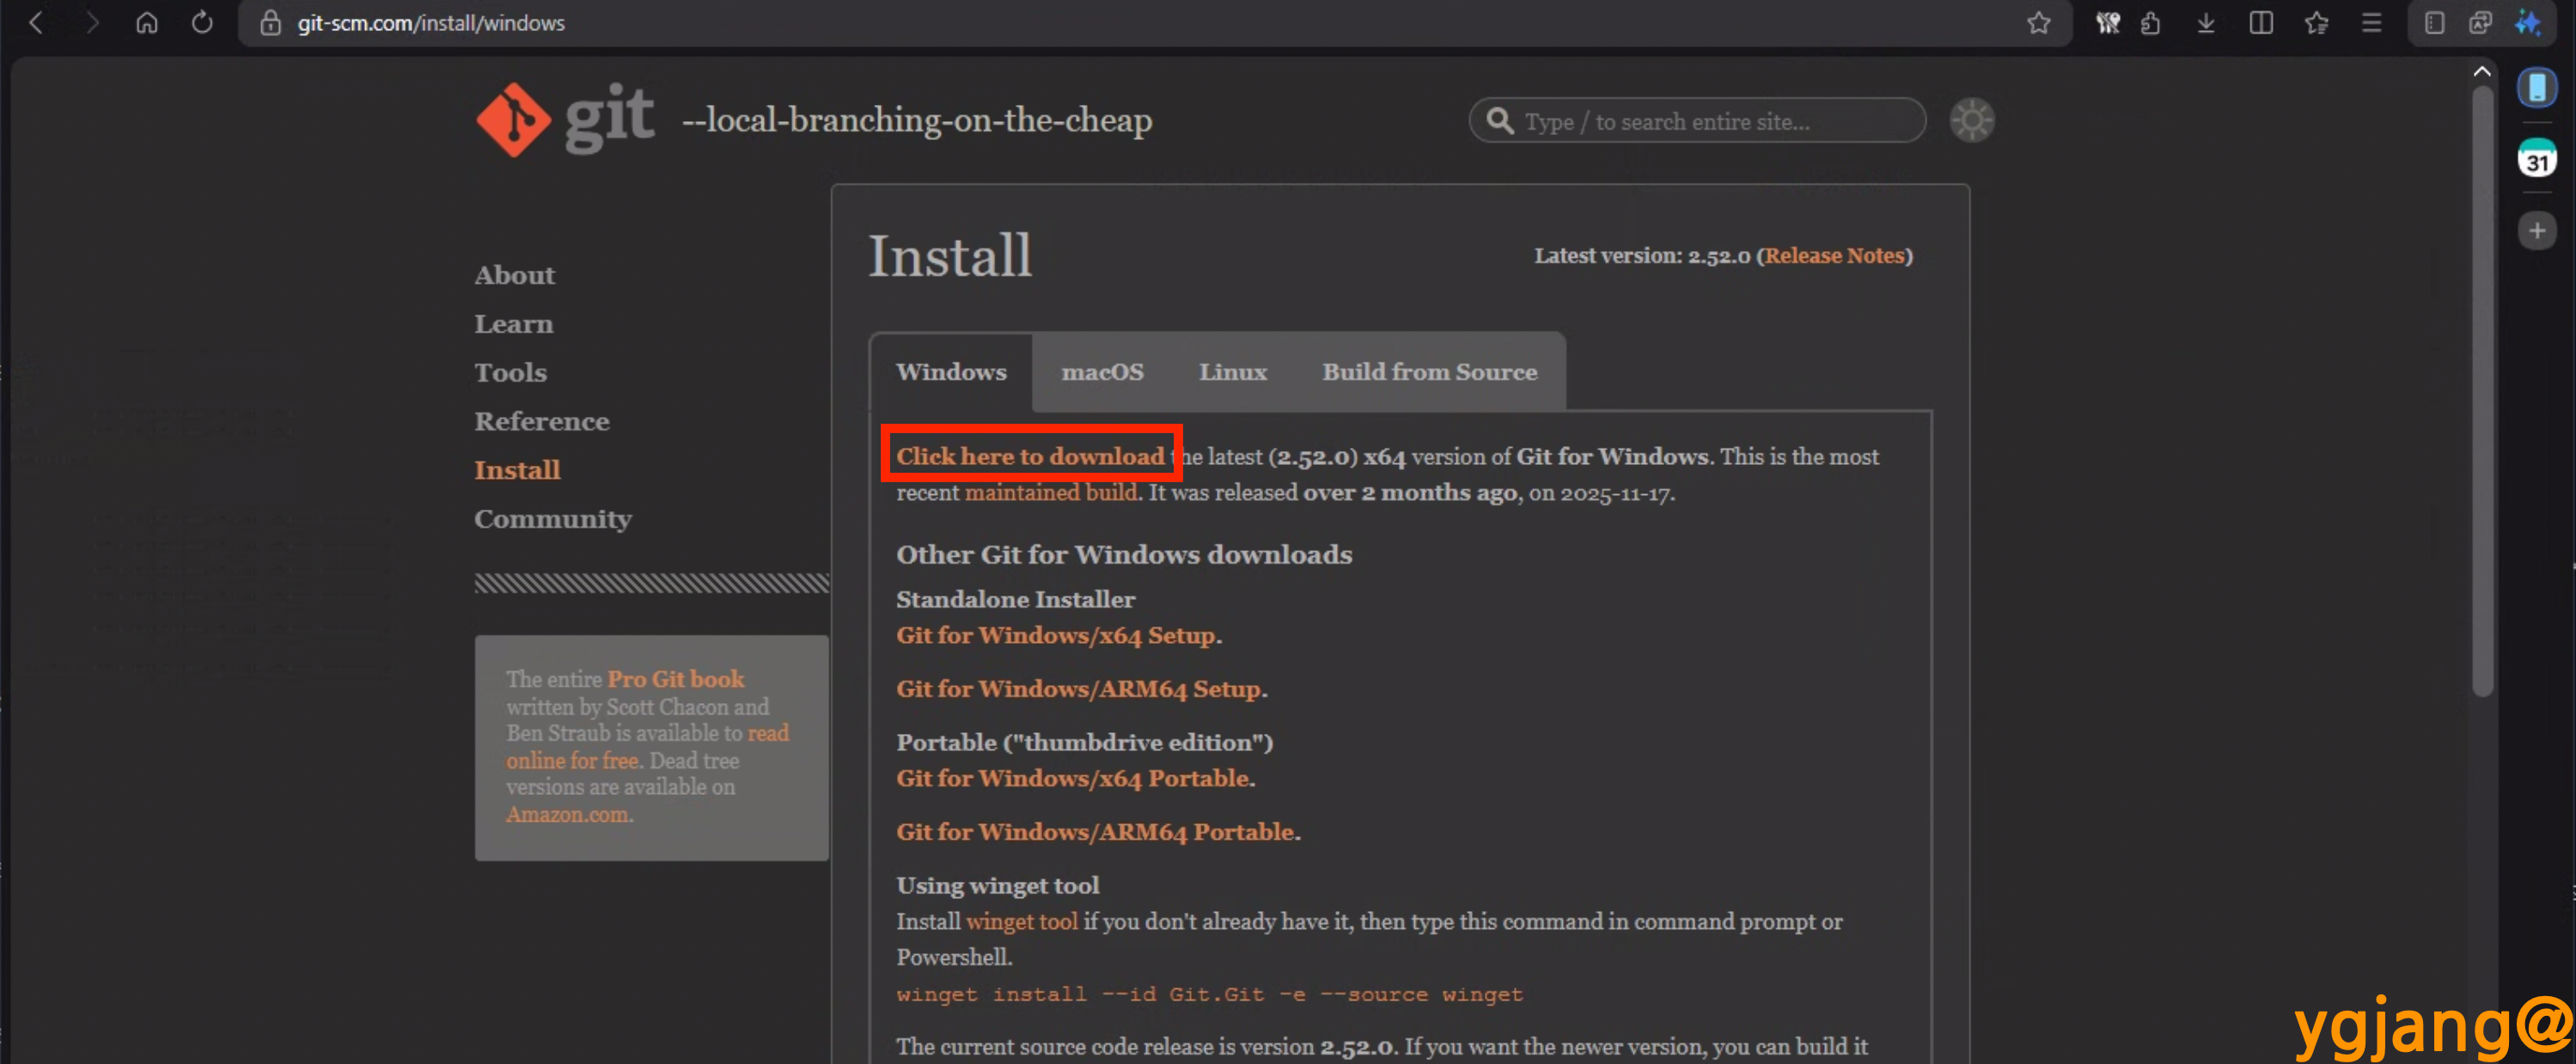Click the 'Click here to download' link
2576x1064 pixels.
pyautogui.click(x=1030, y=456)
